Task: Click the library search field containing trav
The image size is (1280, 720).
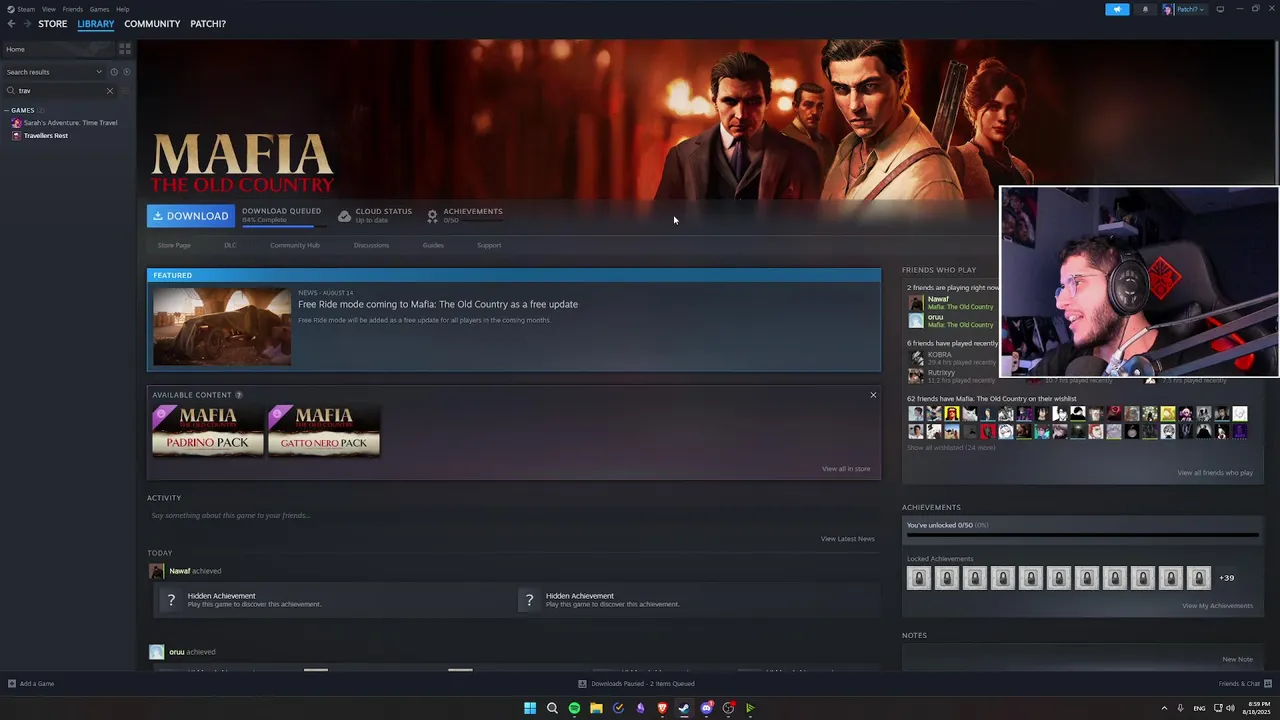Action: [x=60, y=91]
